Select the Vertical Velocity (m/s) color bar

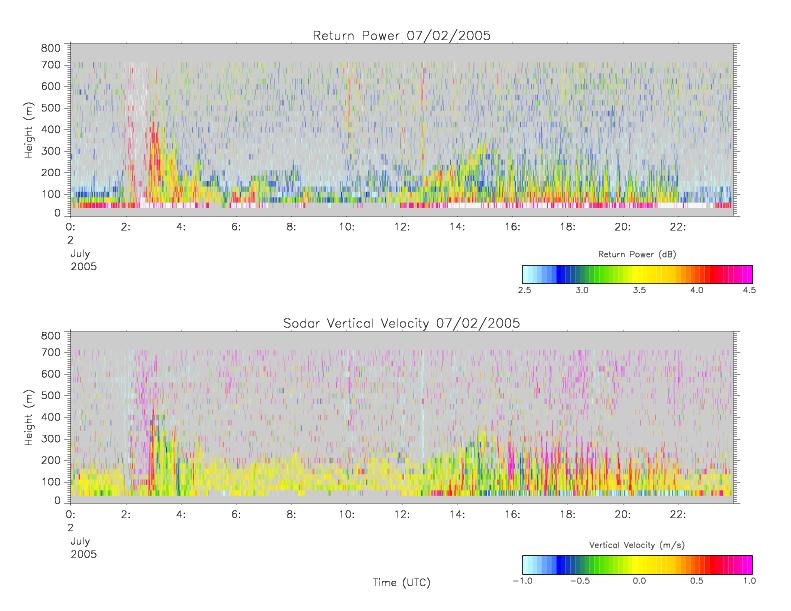click(x=637, y=565)
